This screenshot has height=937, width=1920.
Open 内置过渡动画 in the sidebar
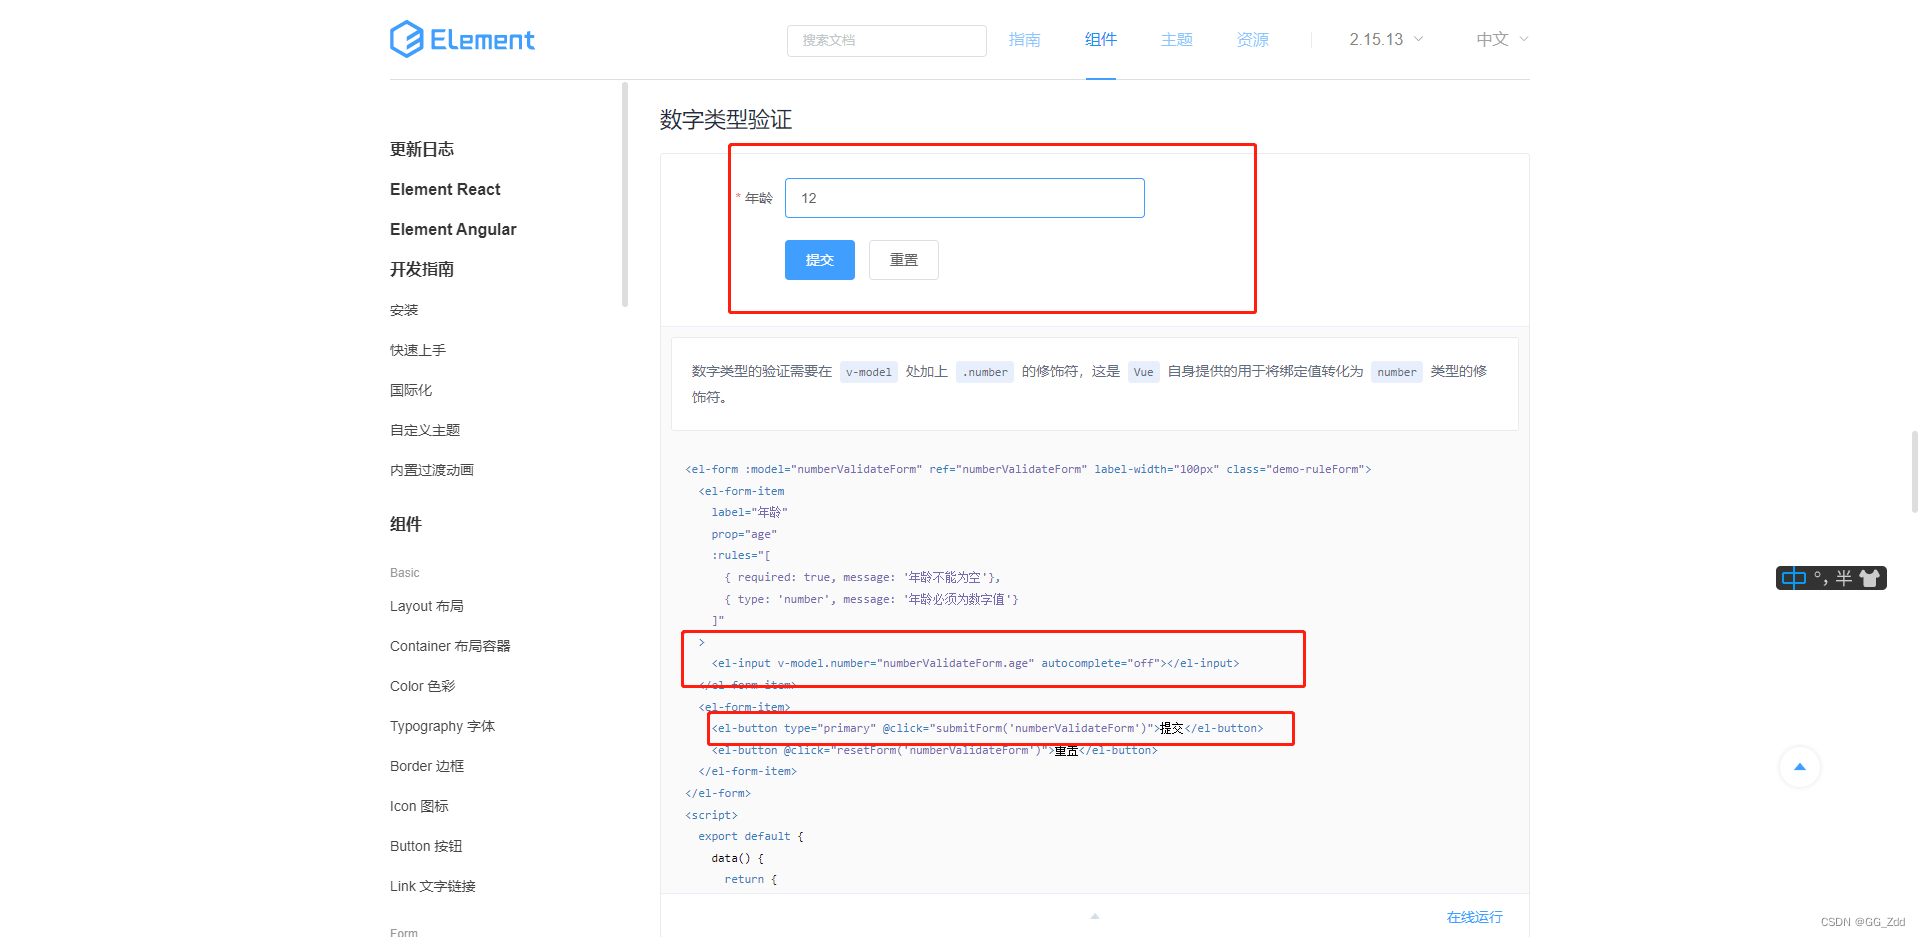432,470
